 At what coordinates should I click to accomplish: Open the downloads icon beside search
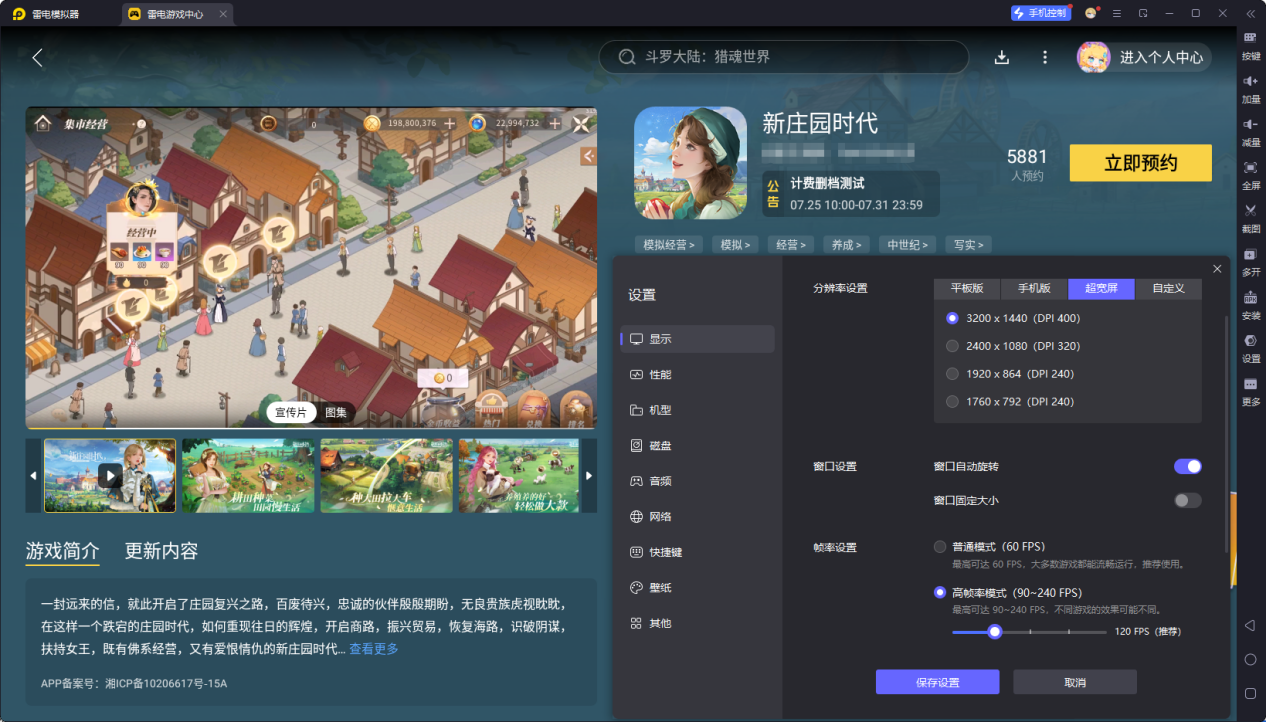[x=1002, y=57]
